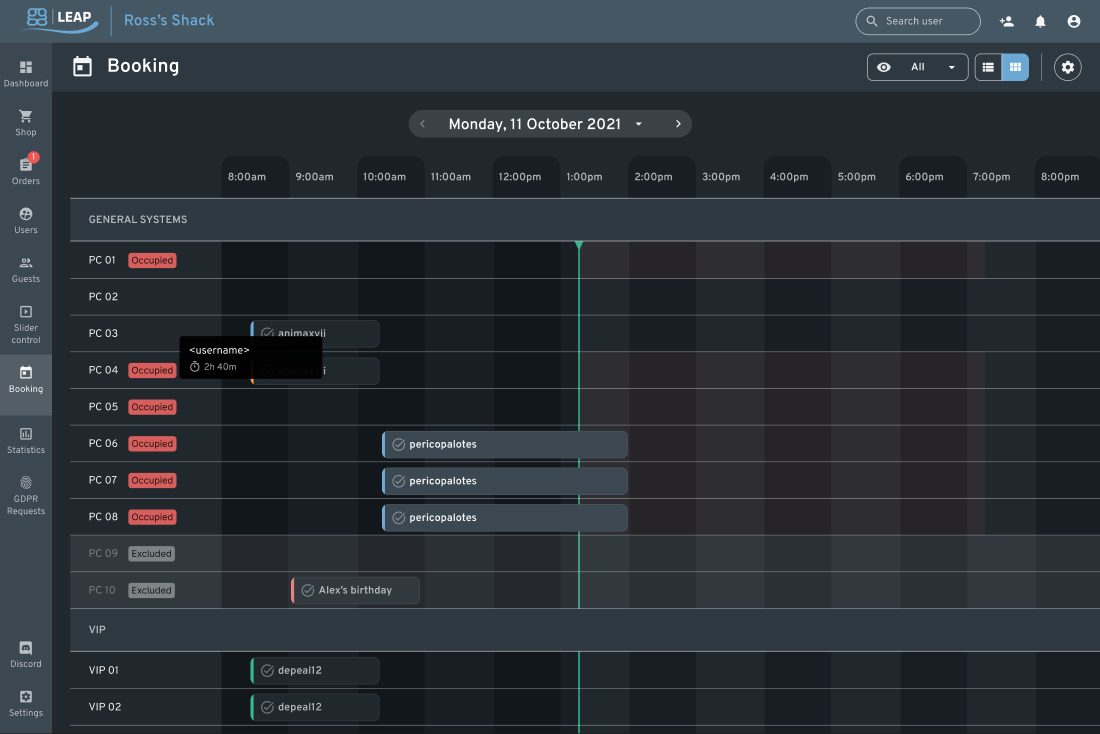
Task: Open the account profile icon
Action: [x=1073, y=21]
